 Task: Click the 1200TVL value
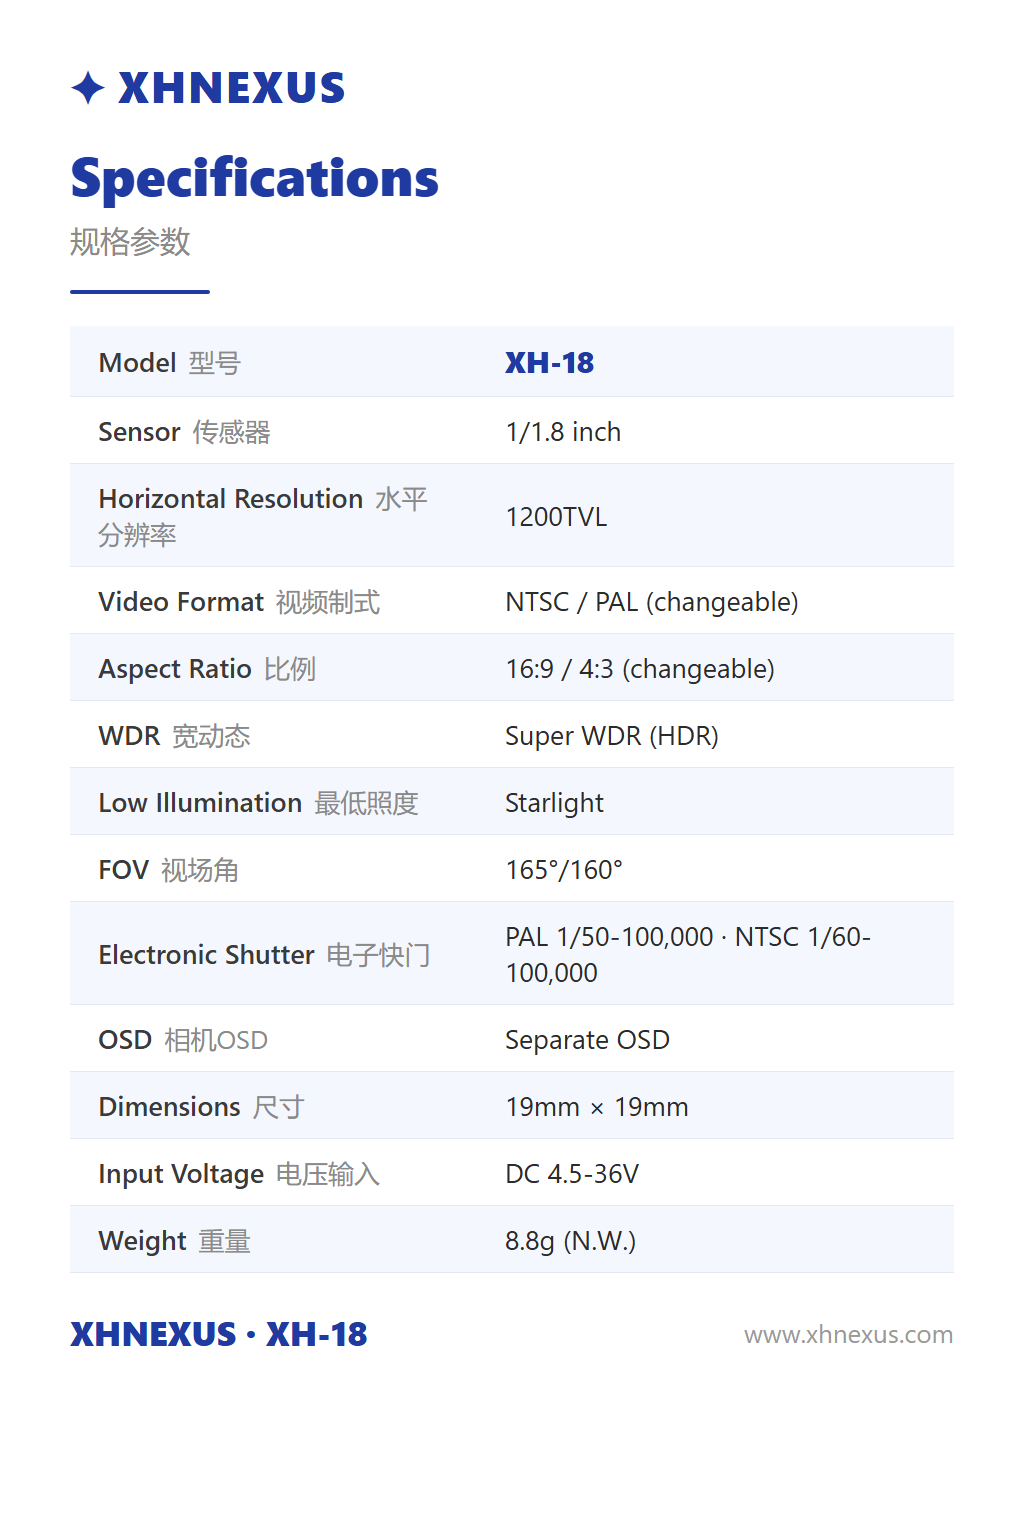pos(556,517)
